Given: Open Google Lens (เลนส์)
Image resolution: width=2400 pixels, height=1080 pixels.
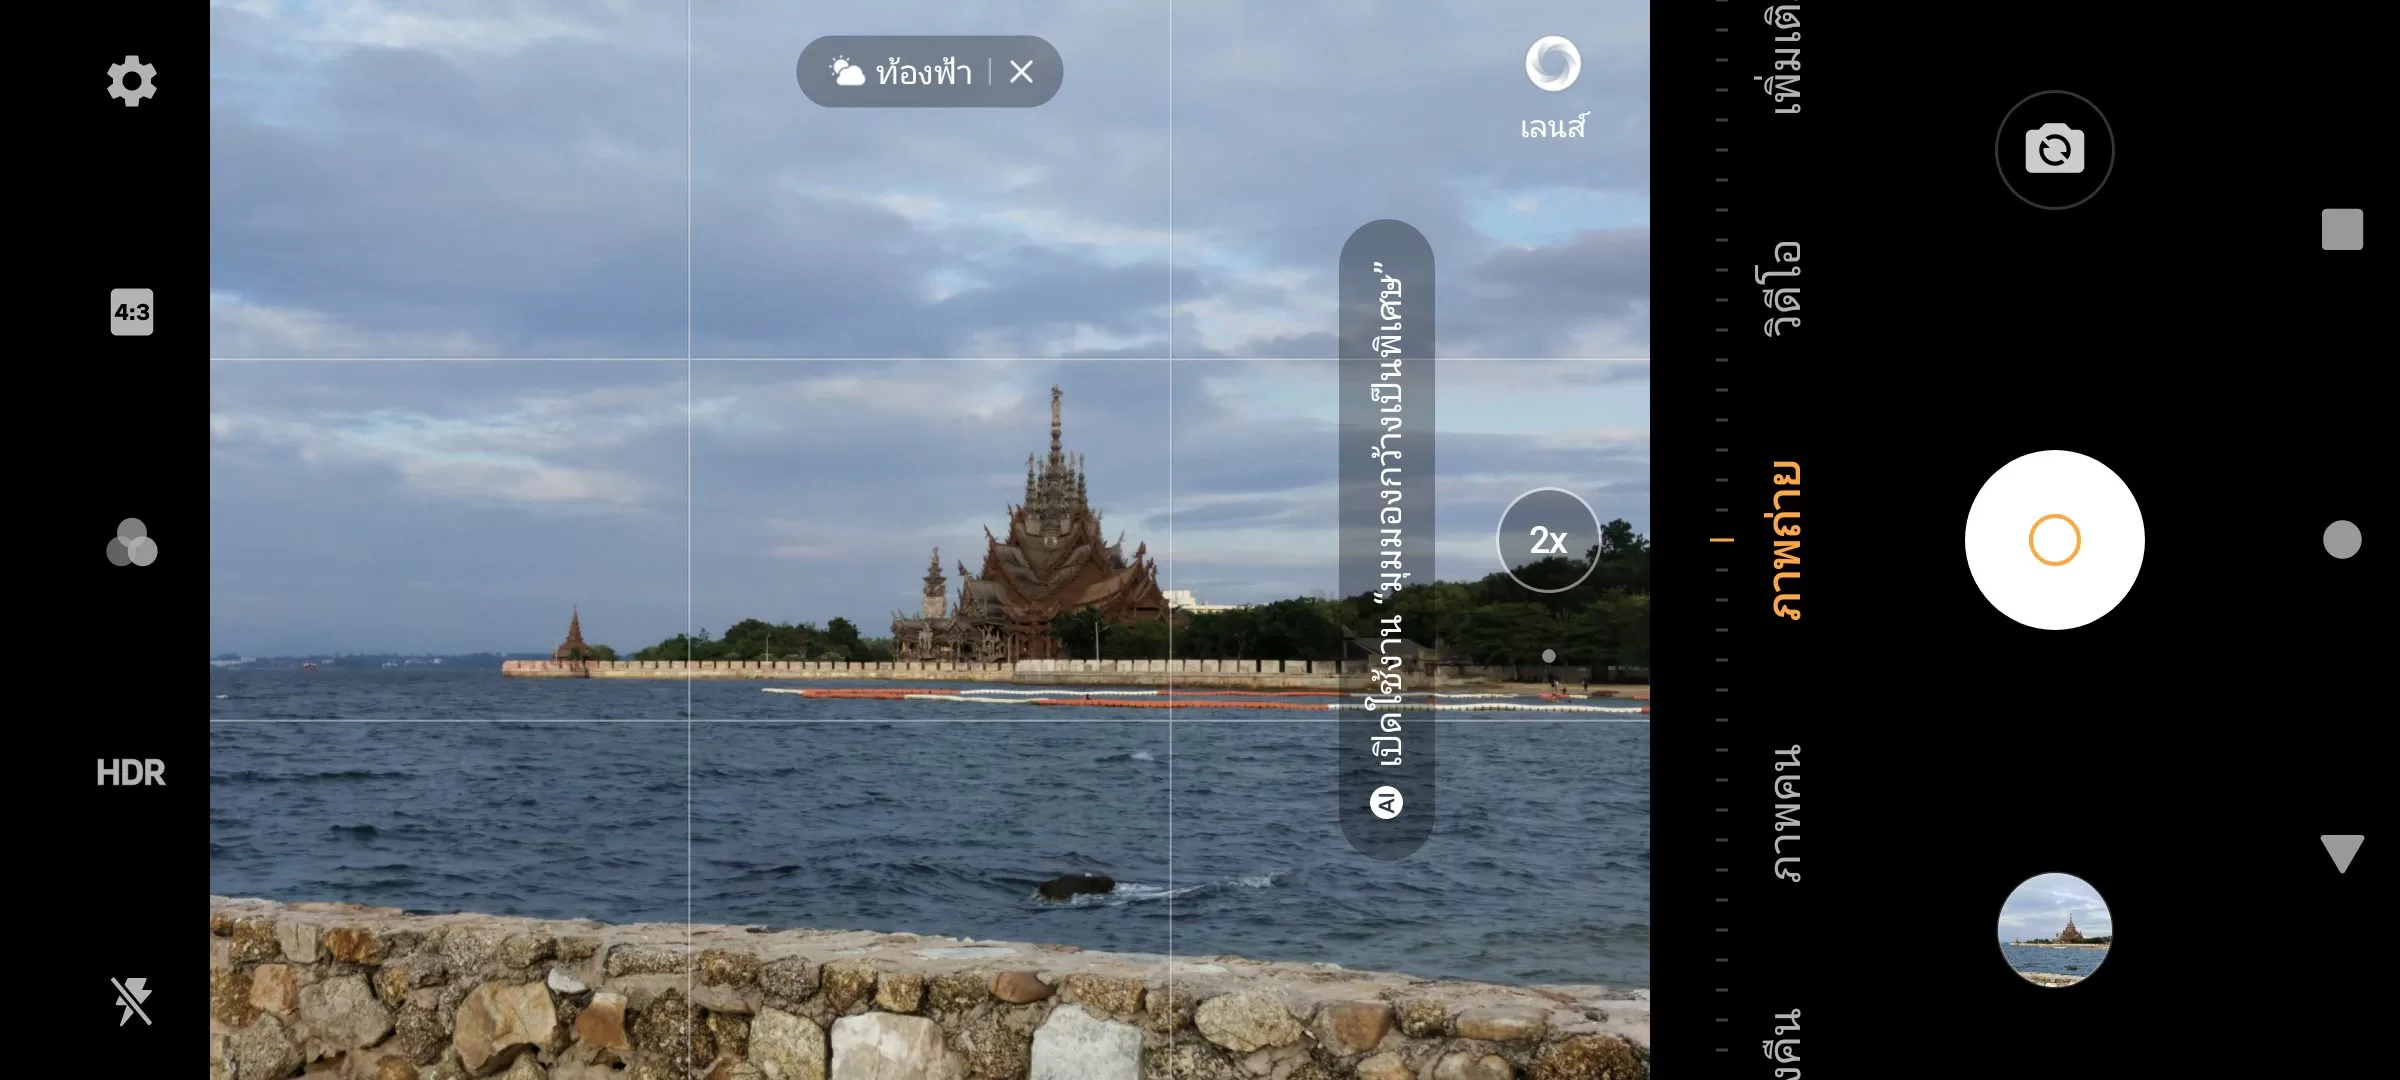Looking at the screenshot, I should 1553,88.
